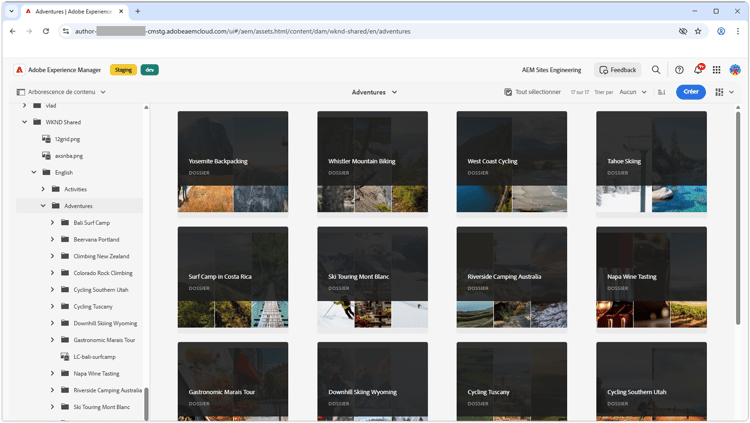Collapse the WKND Shared folder

tap(24, 122)
